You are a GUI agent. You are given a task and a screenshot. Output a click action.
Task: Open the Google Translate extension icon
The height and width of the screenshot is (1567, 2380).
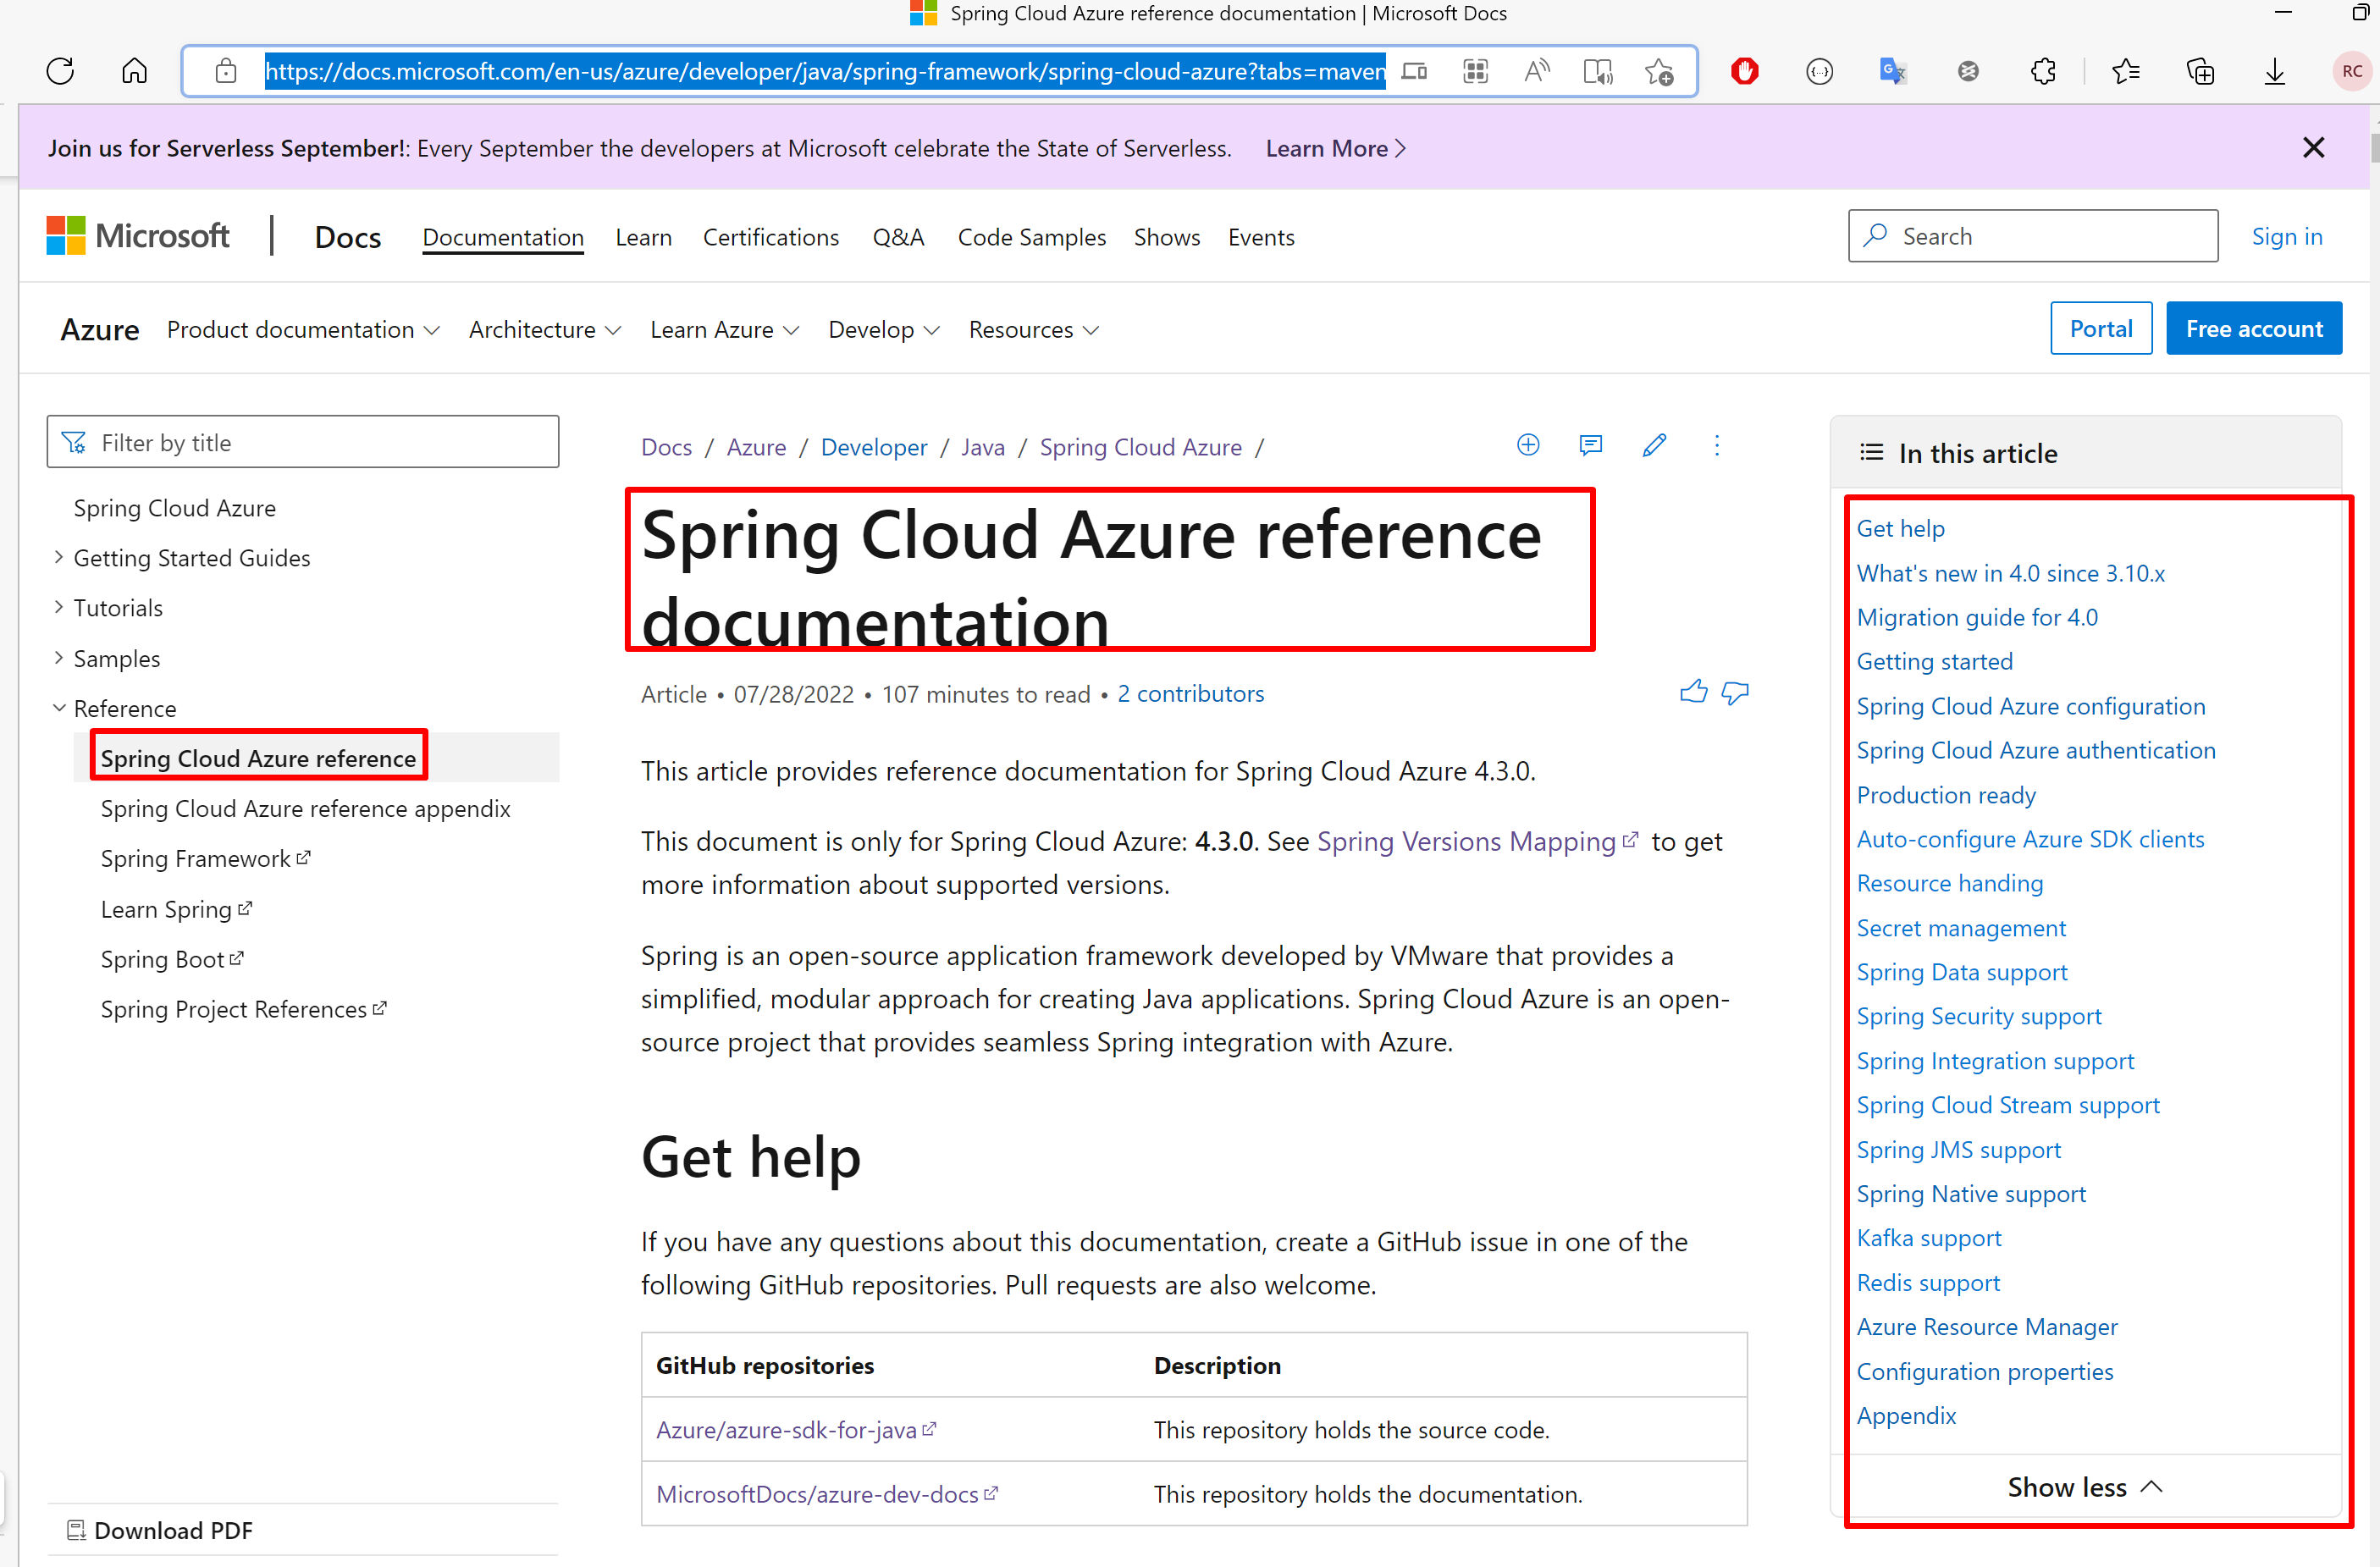click(1892, 70)
